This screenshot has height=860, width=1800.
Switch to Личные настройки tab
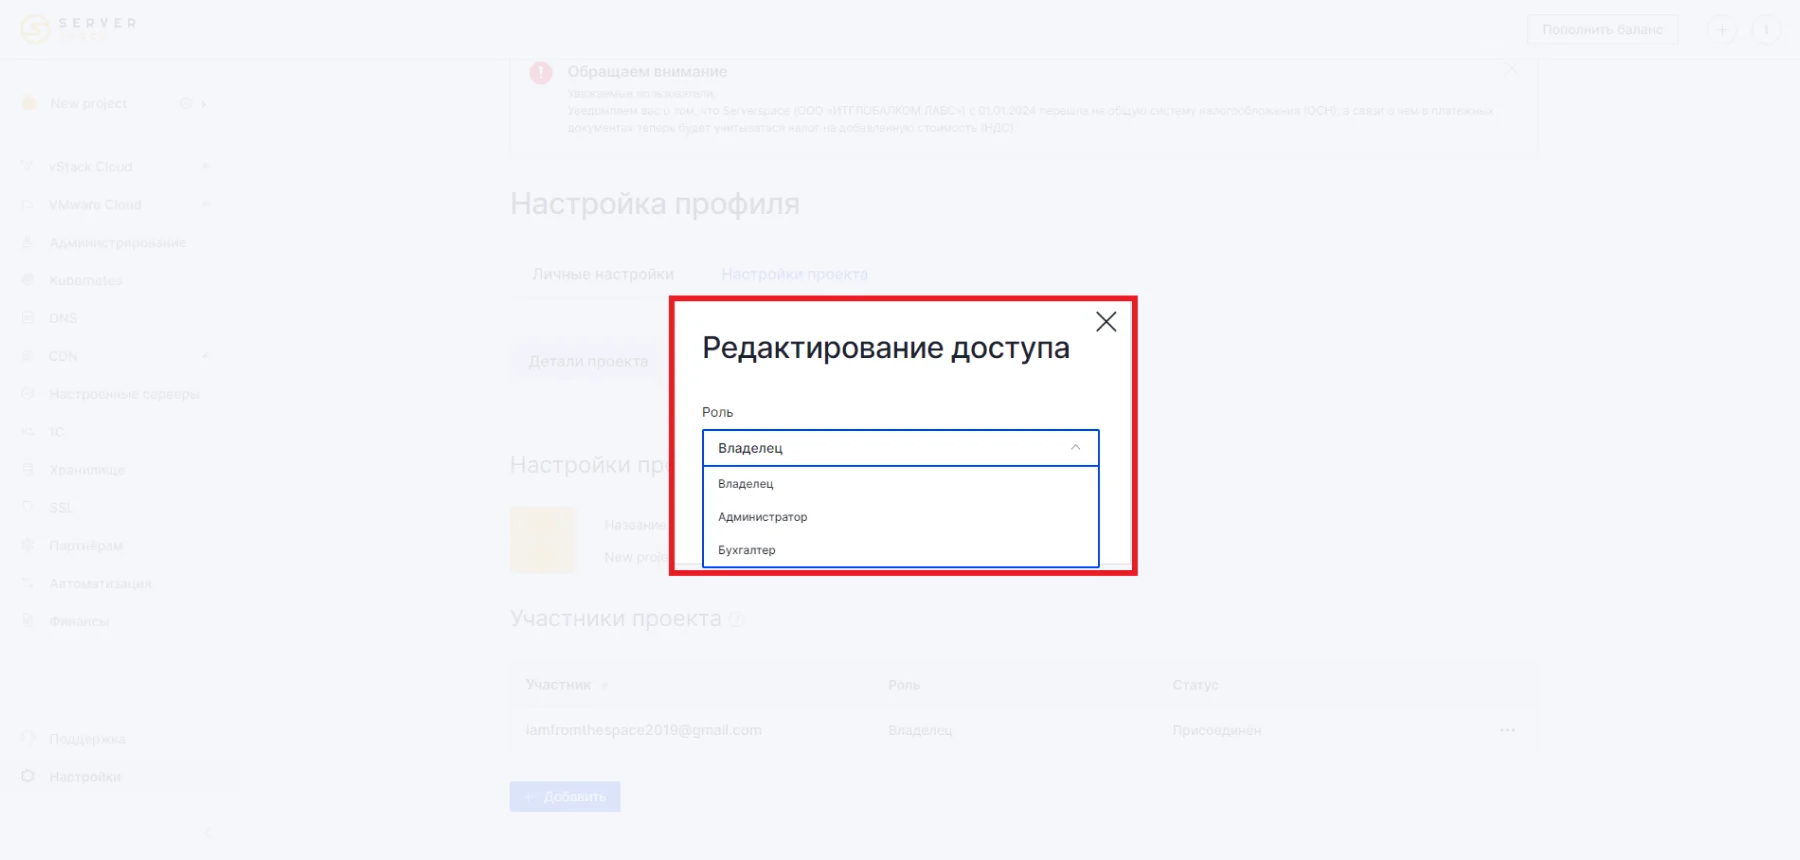[603, 274]
